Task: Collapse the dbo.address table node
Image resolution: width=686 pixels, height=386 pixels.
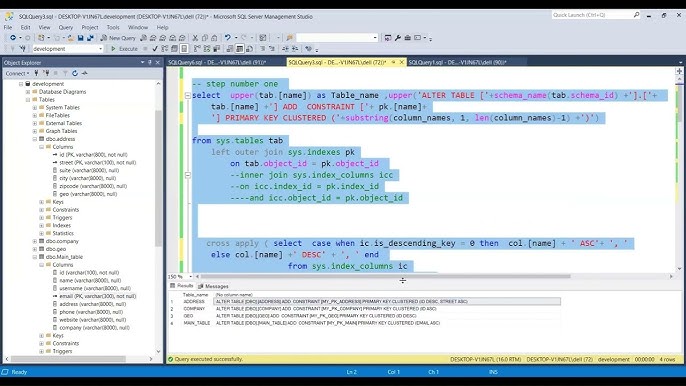Action: tap(35, 139)
